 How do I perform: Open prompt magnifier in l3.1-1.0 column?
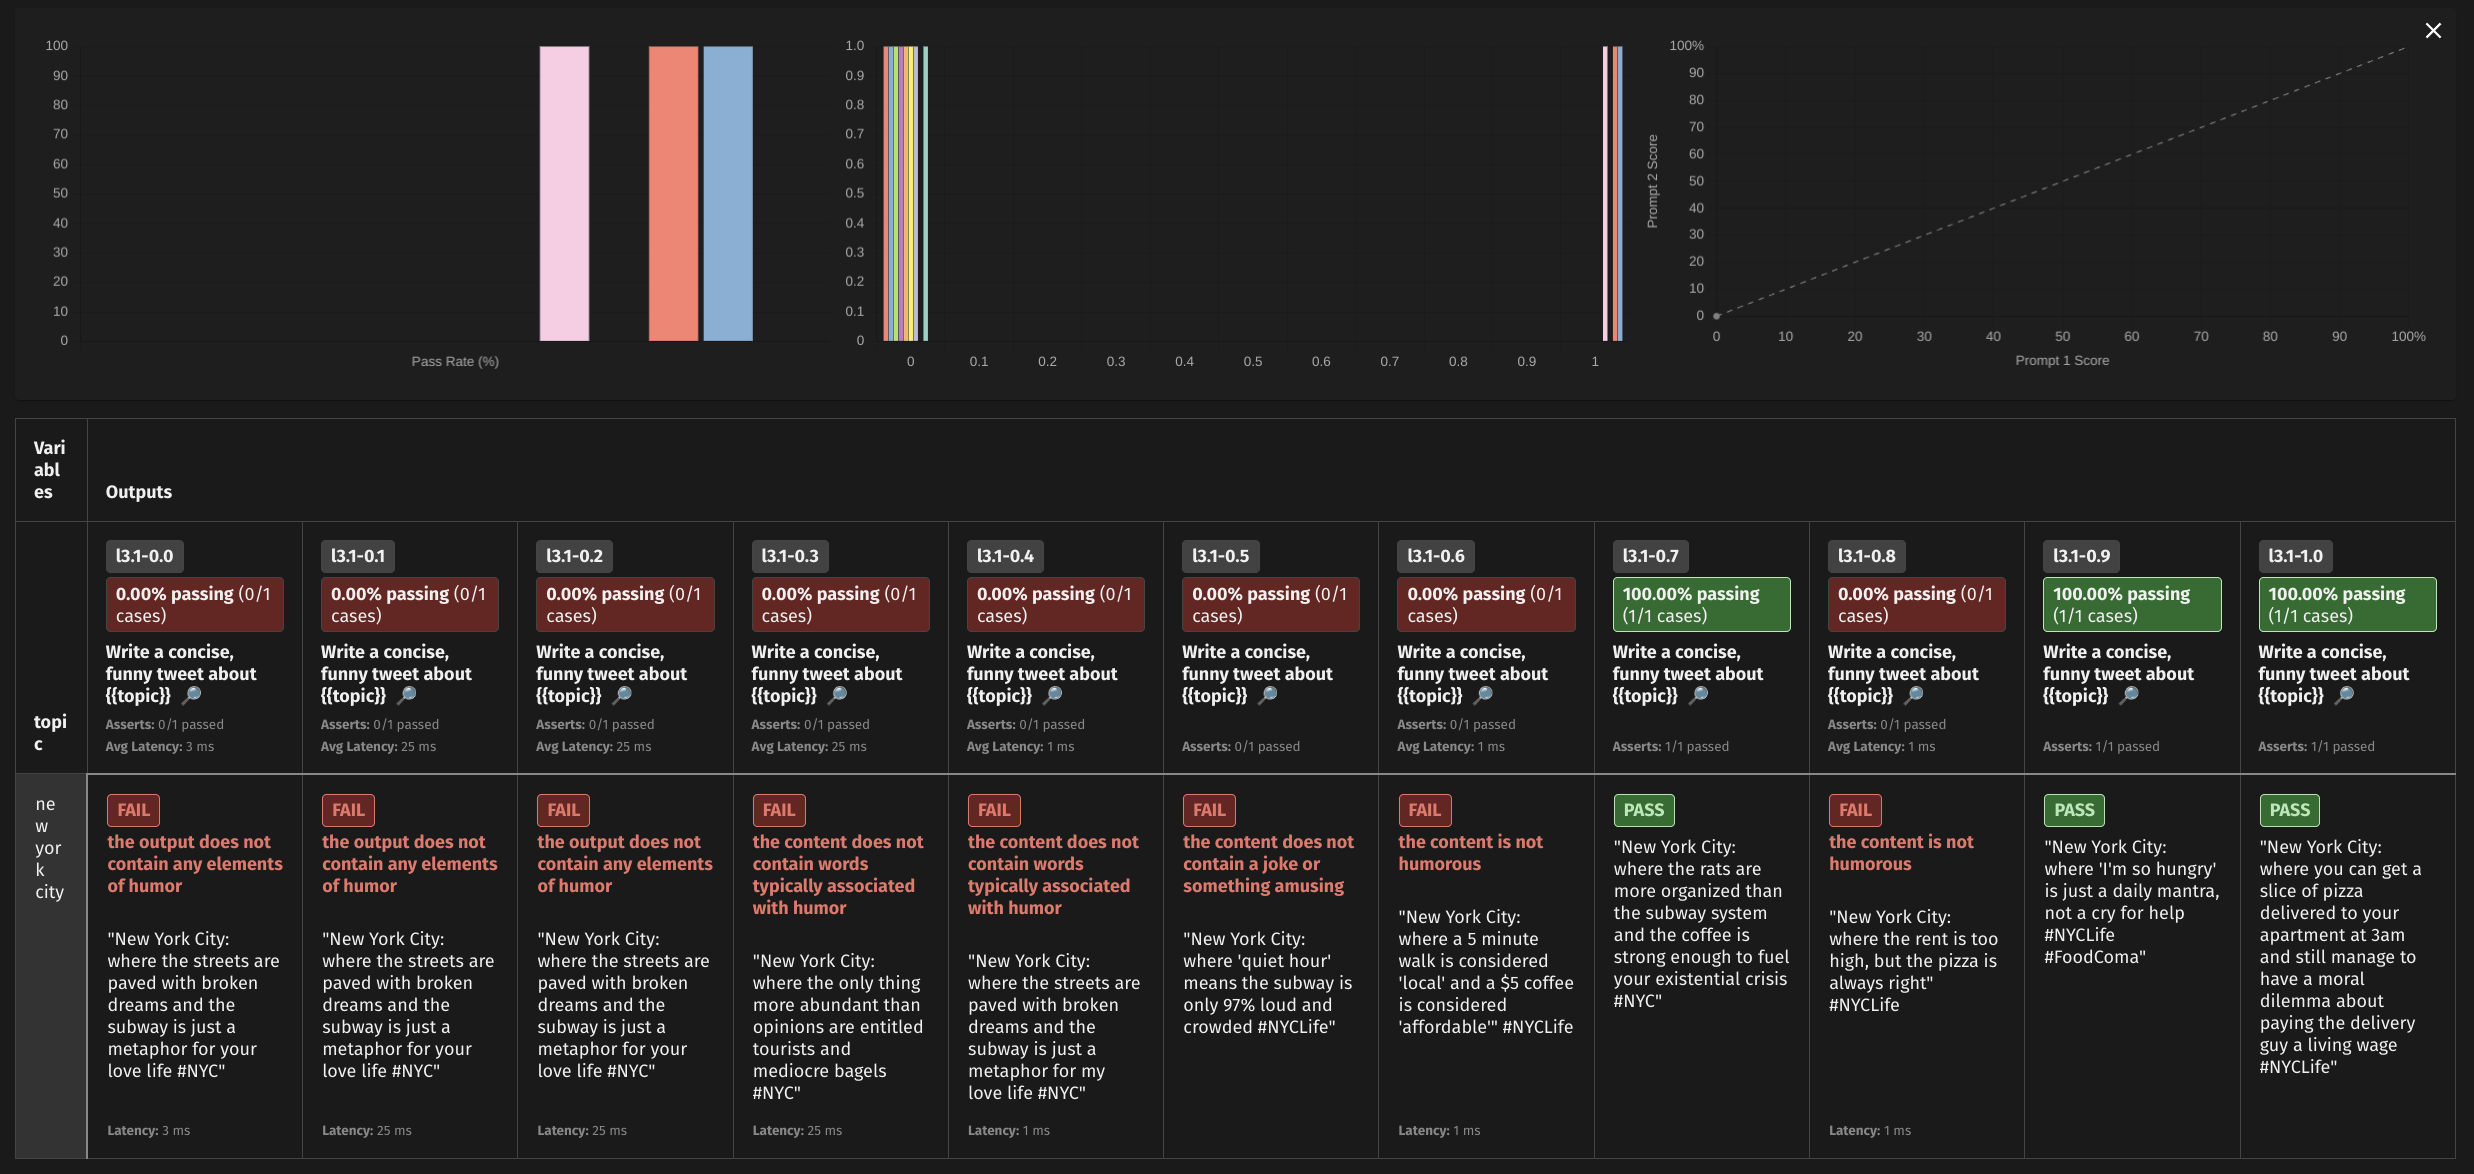pyautogui.click(x=2345, y=695)
